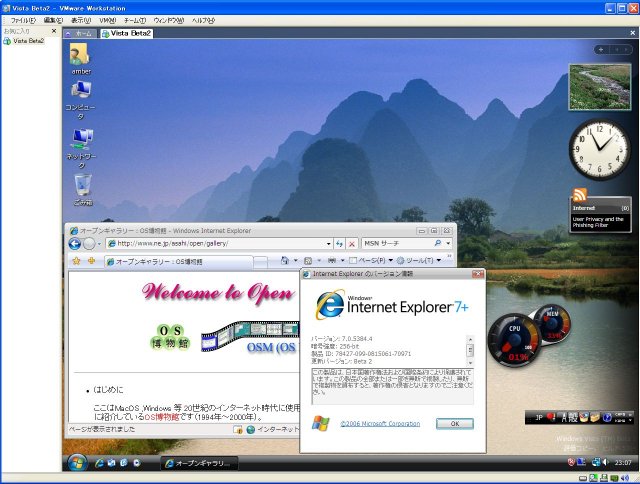This screenshot has width=640, height=484.
Task: Click the slideshow photo gadget
Action: [600, 87]
